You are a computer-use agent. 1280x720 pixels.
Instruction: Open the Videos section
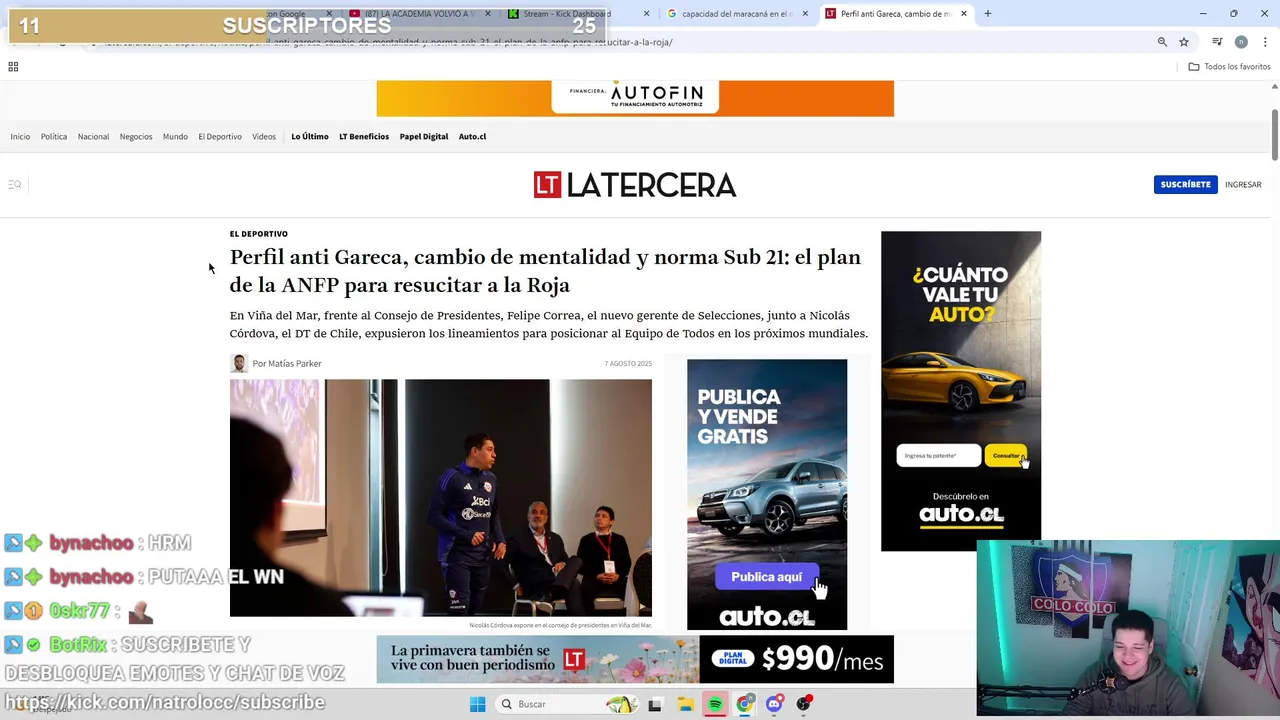click(264, 137)
